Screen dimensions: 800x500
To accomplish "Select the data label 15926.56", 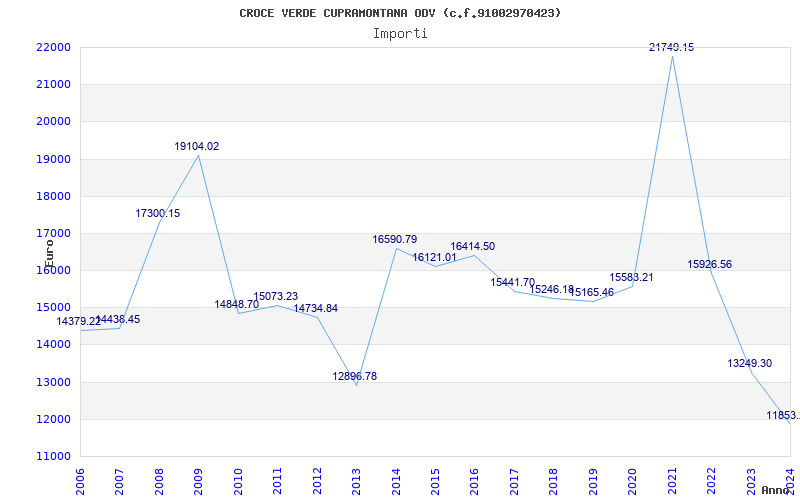I will [x=710, y=265].
